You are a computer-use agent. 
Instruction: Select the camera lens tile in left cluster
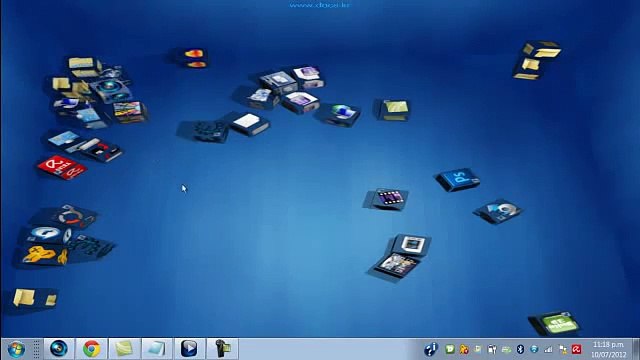pyautogui.click(x=111, y=90)
